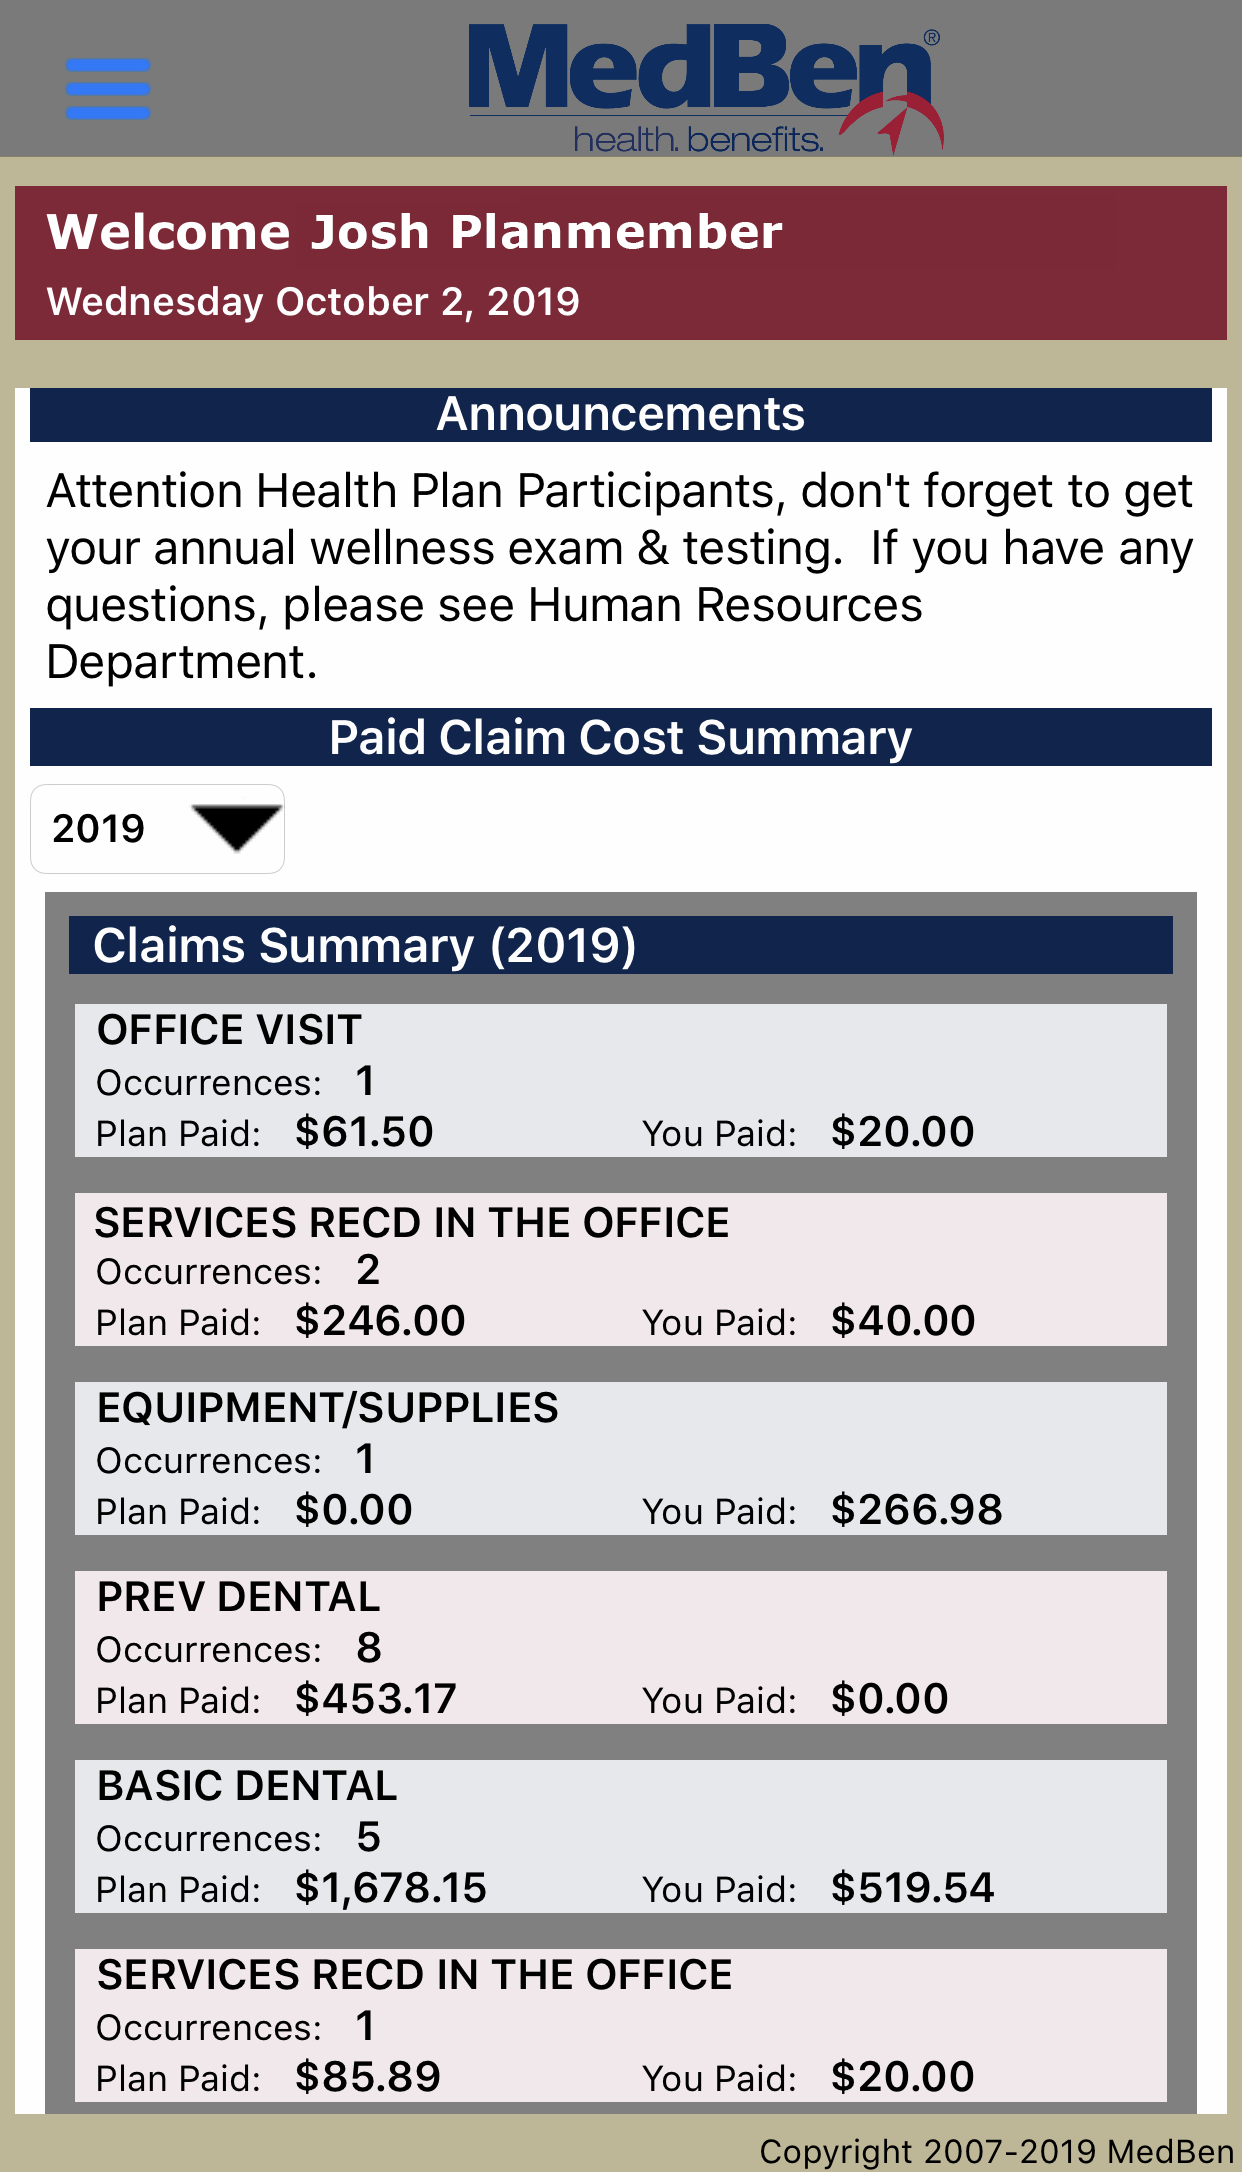Select the Paid Claim Cost Summary header

pyautogui.click(x=620, y=738)
